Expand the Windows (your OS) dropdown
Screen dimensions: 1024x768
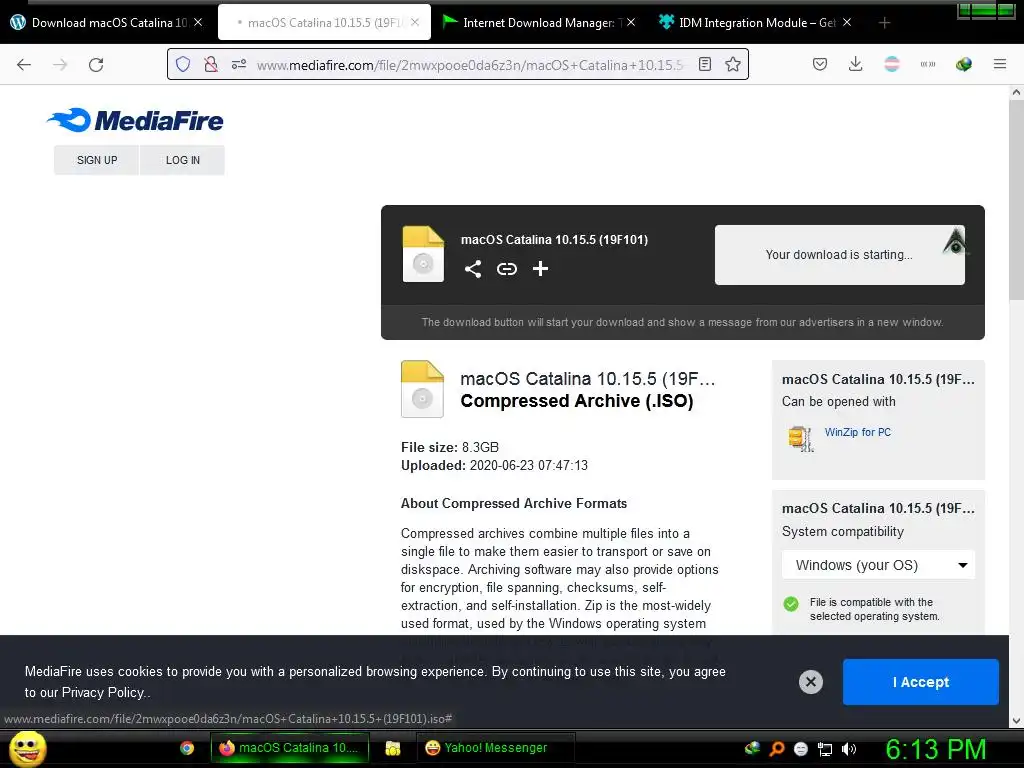pyautogui.click(x=878, y=565)
